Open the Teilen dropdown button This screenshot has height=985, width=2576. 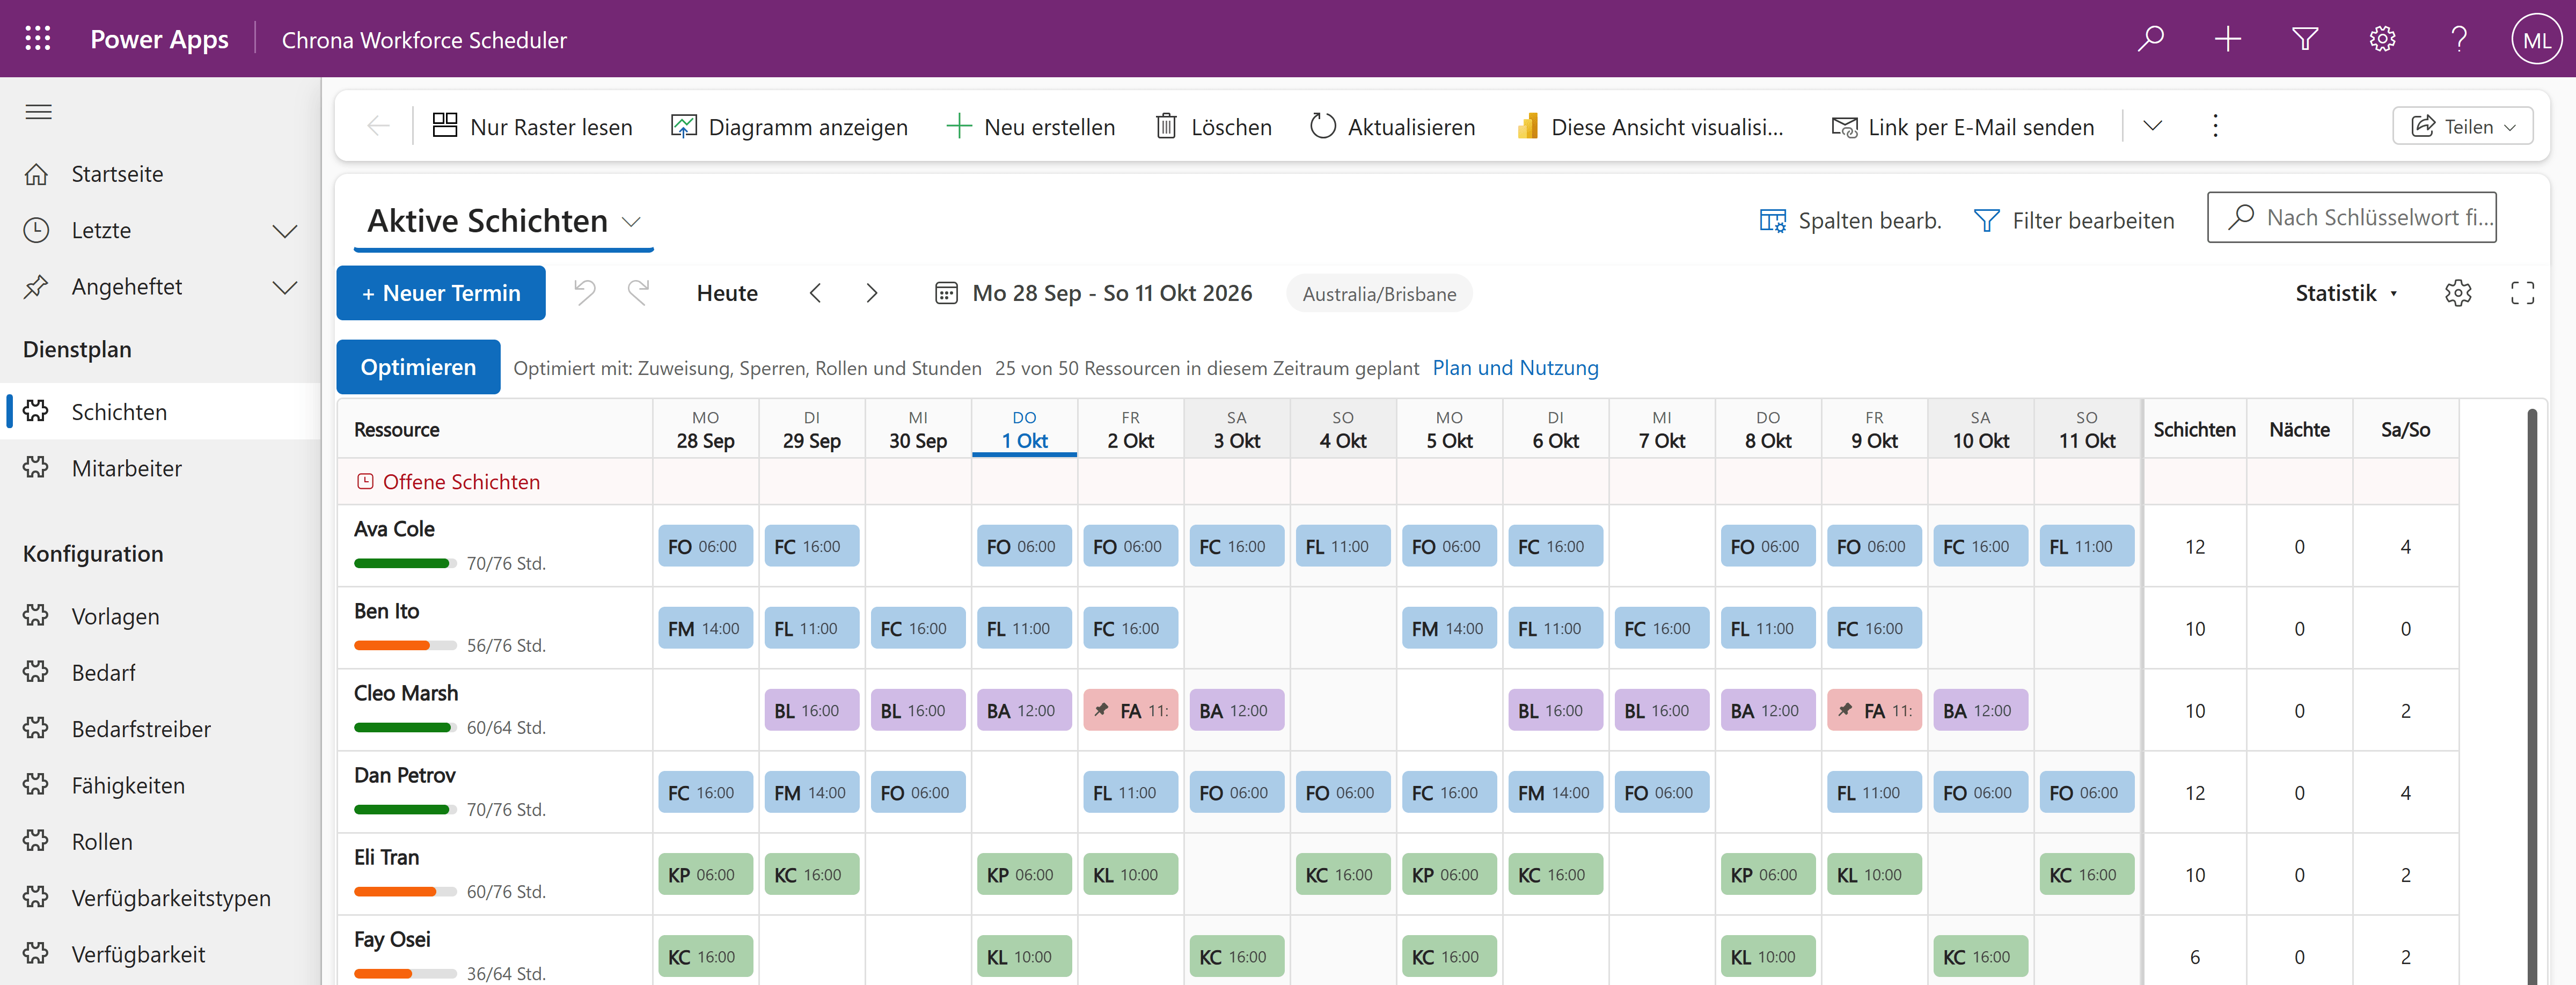(x=2462, y=126)
